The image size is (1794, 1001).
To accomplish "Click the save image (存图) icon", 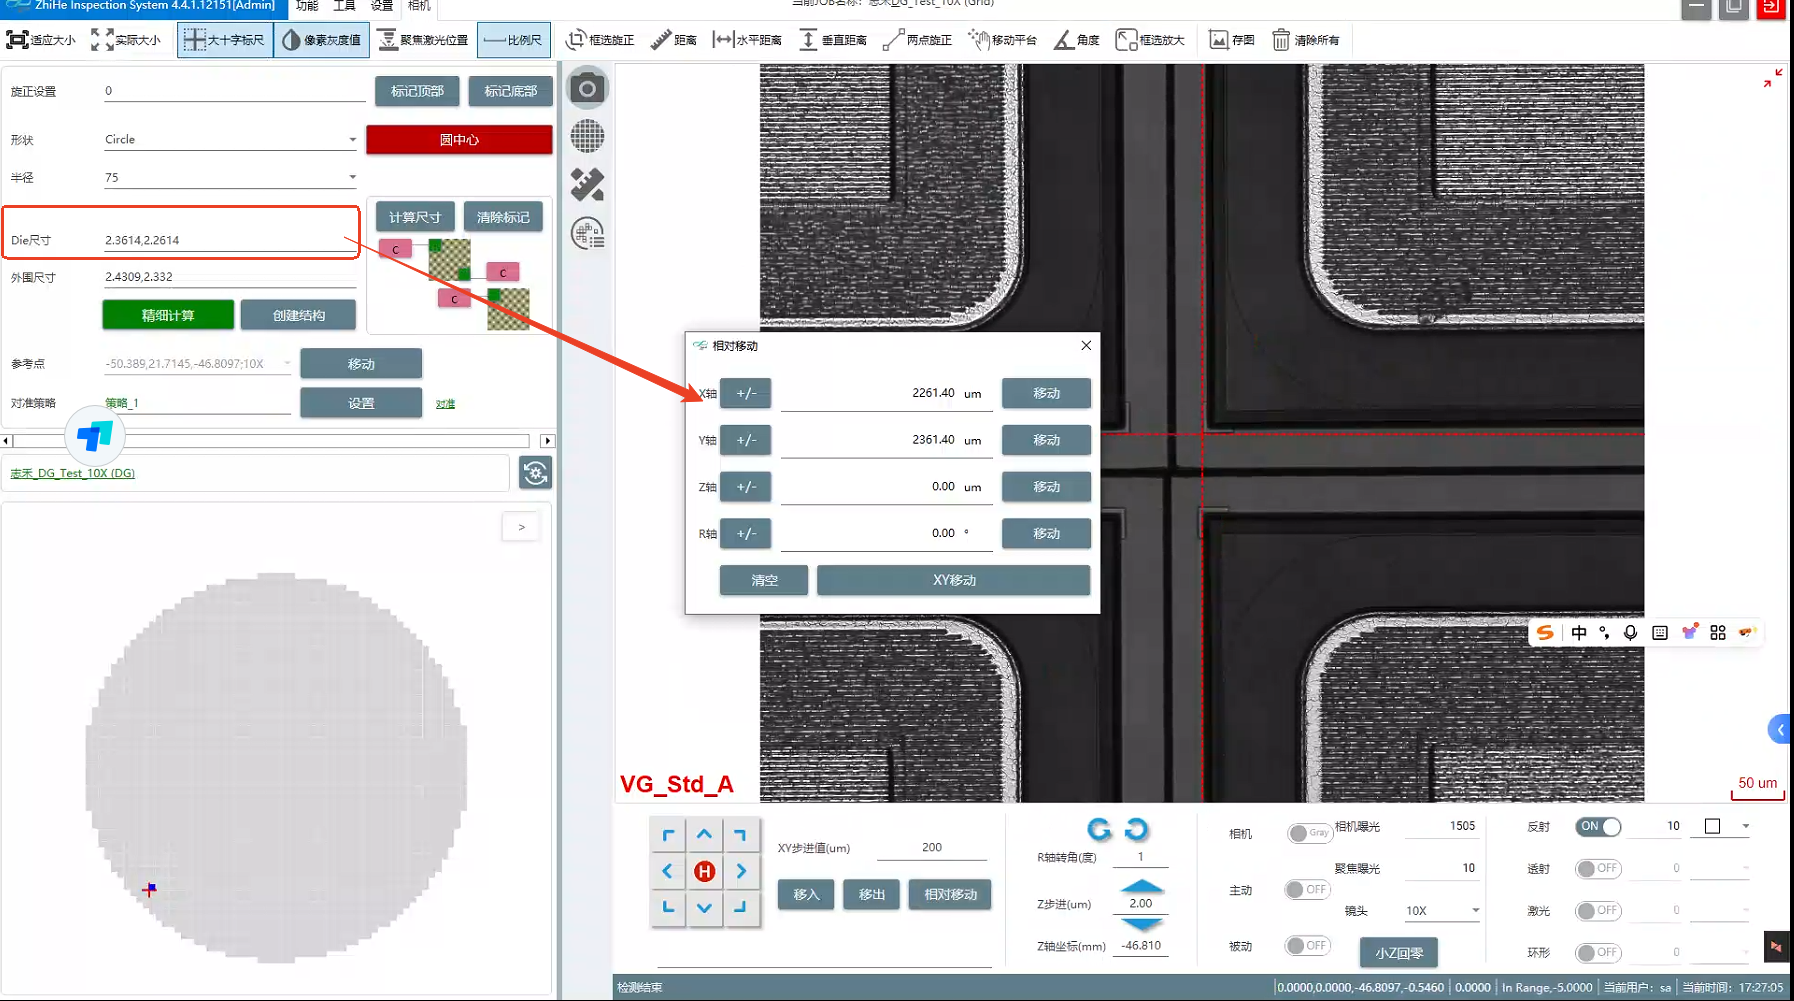I will (1231, 40).
